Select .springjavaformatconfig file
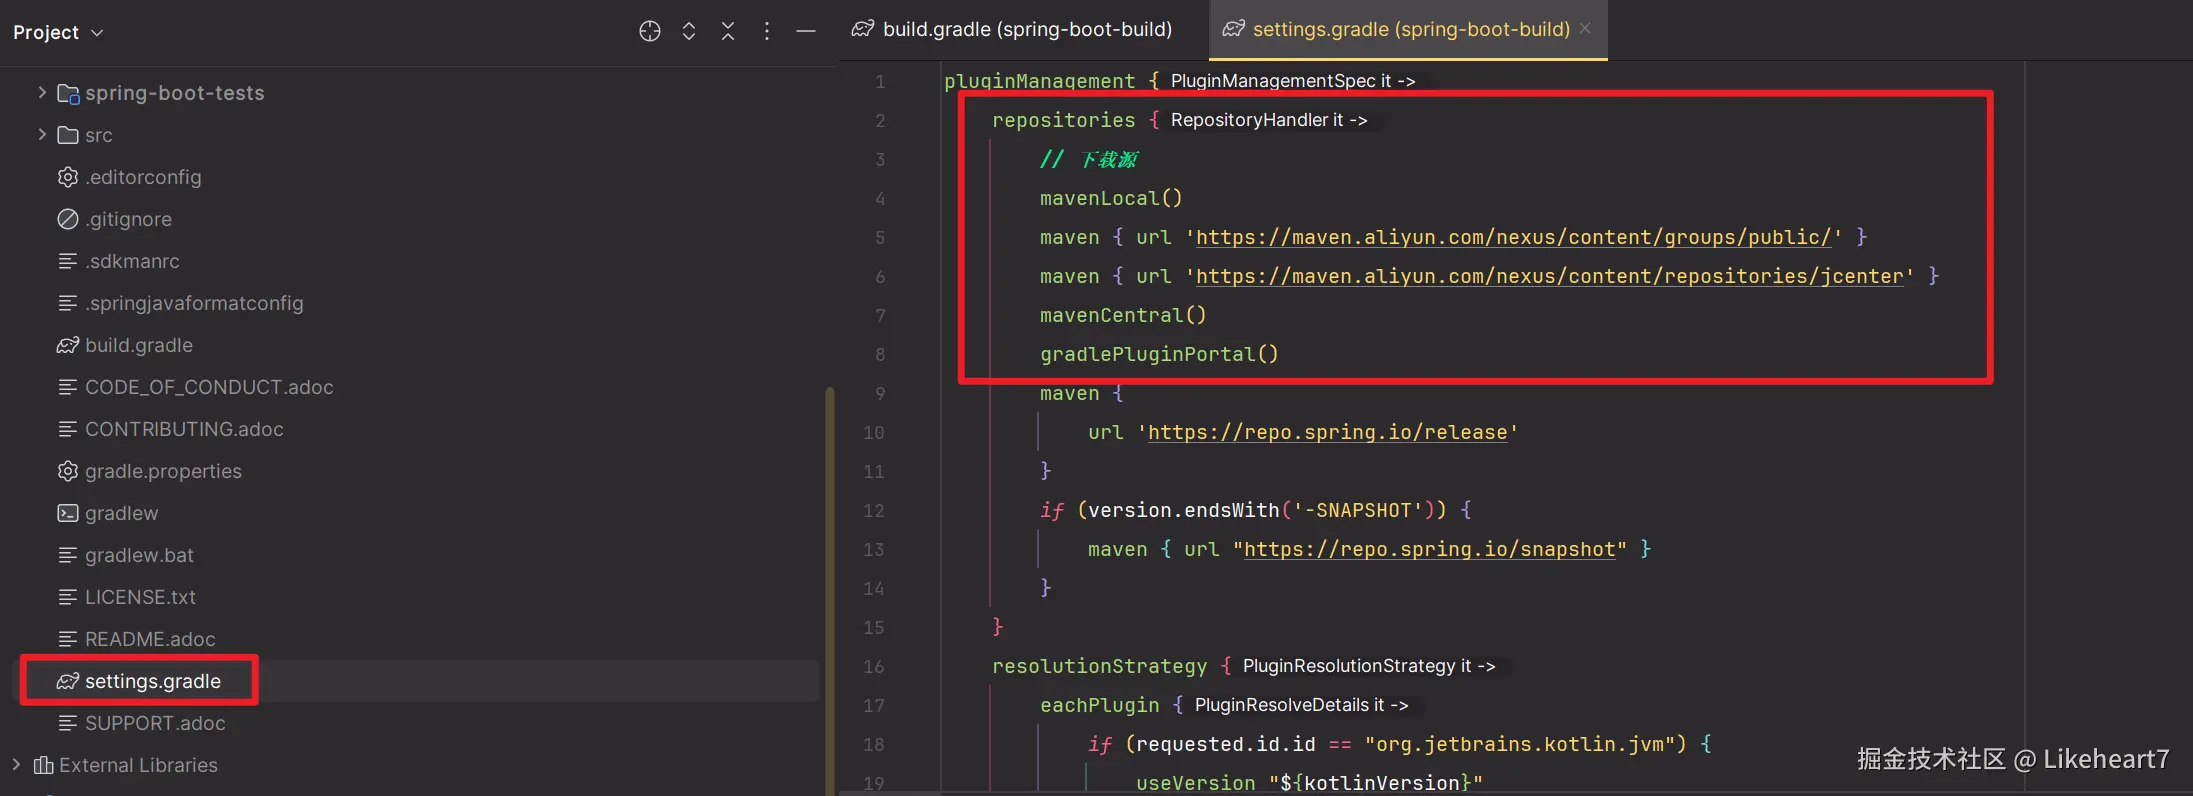The height and width of the screenshot is (796, 2193). point(194,303)
